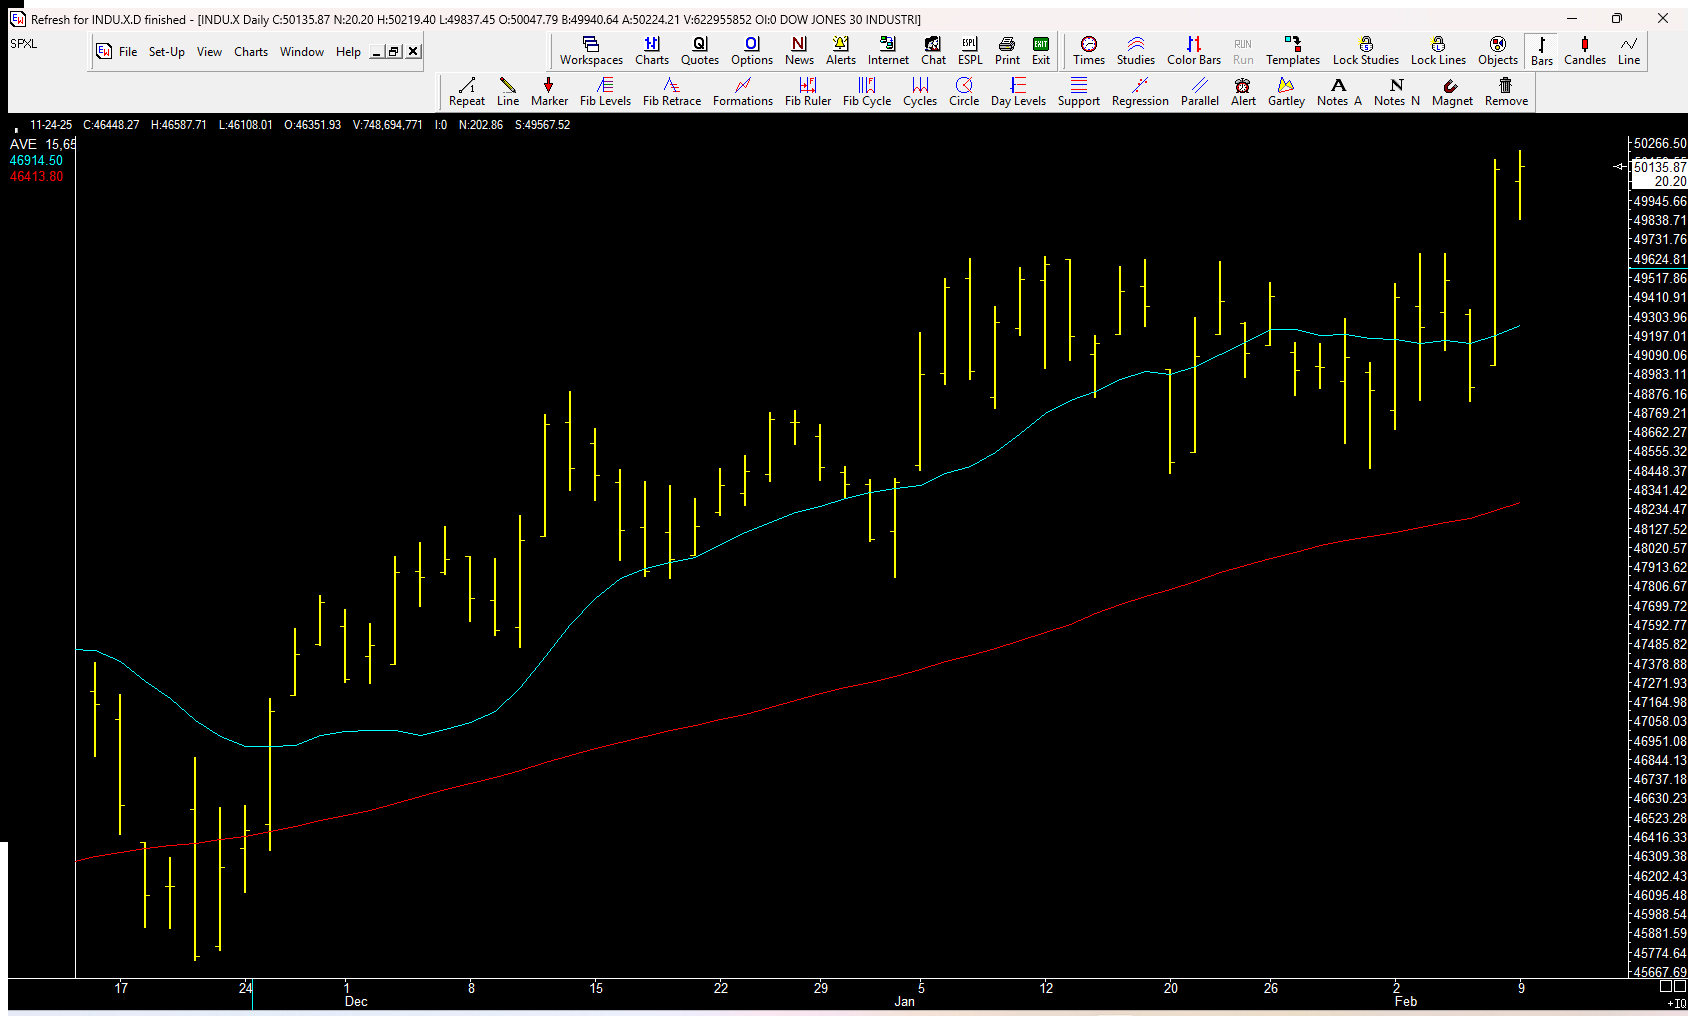Switch chart style to Candles
The width and height of the screenshot is (1696, 1016).
(1584, 50)
